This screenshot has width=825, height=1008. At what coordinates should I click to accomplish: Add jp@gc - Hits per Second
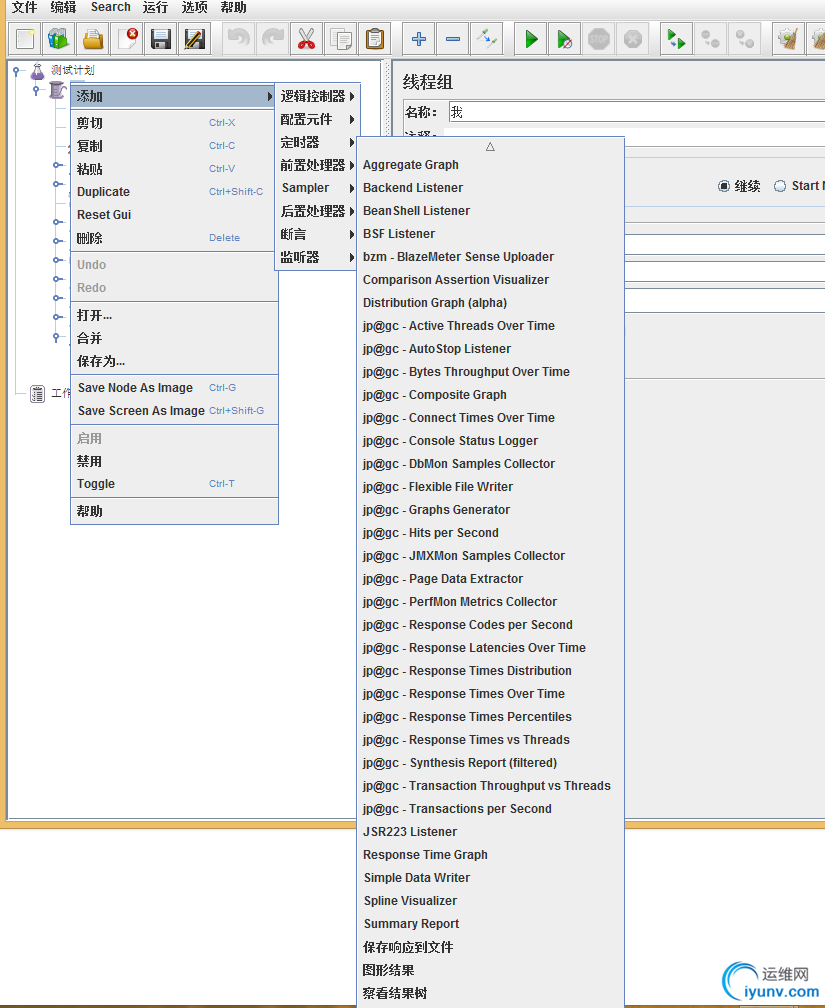pyautogui.click(x=490, y=533)
